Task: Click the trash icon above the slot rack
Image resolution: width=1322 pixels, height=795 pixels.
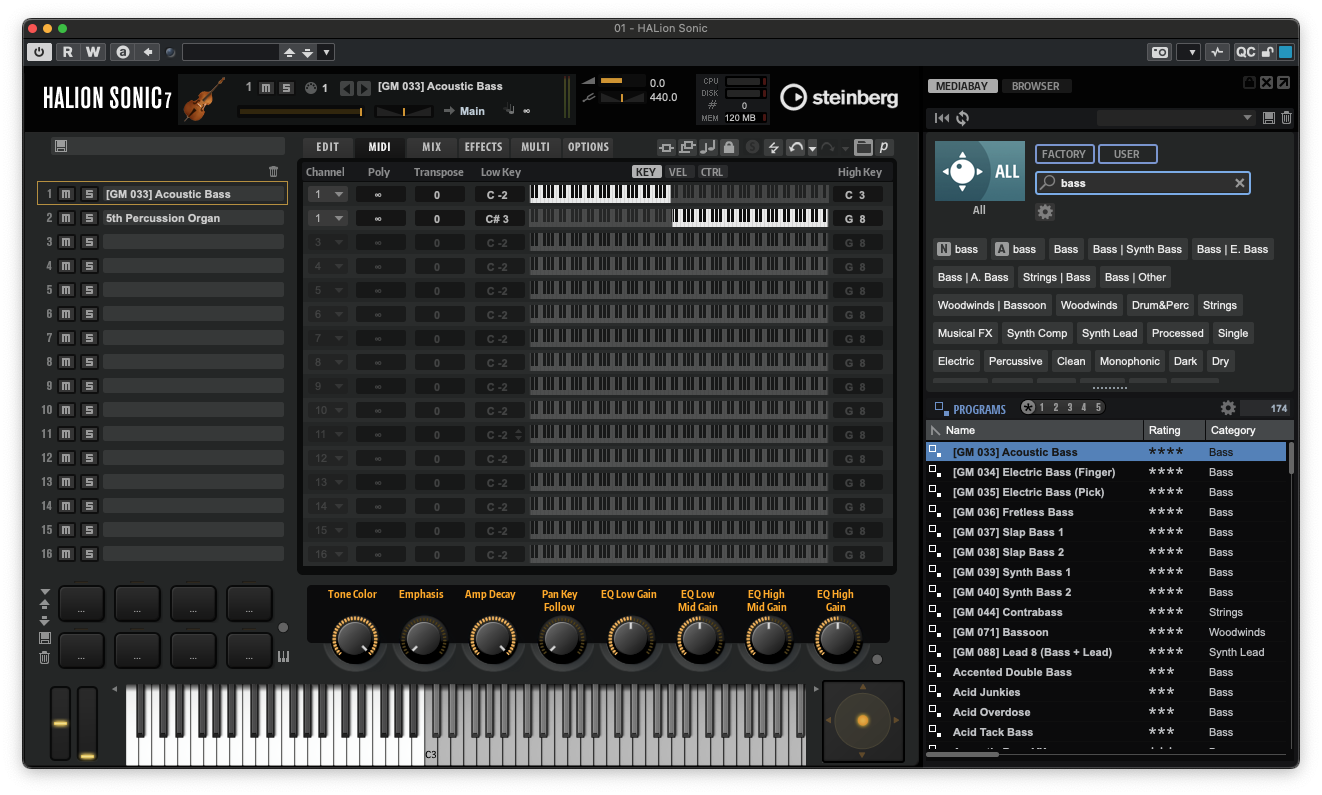Action: 274,171
